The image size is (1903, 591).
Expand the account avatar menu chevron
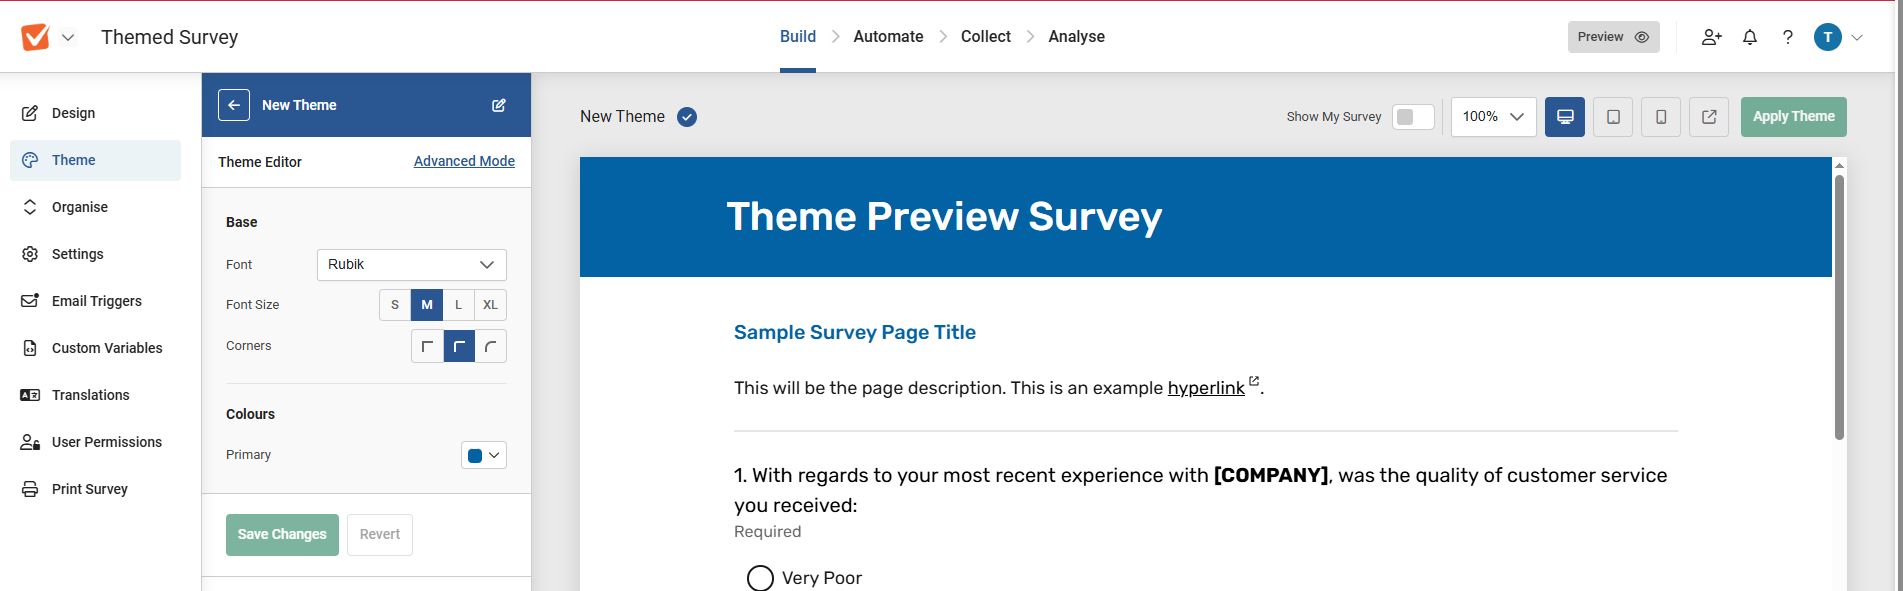pos(1857,37)
